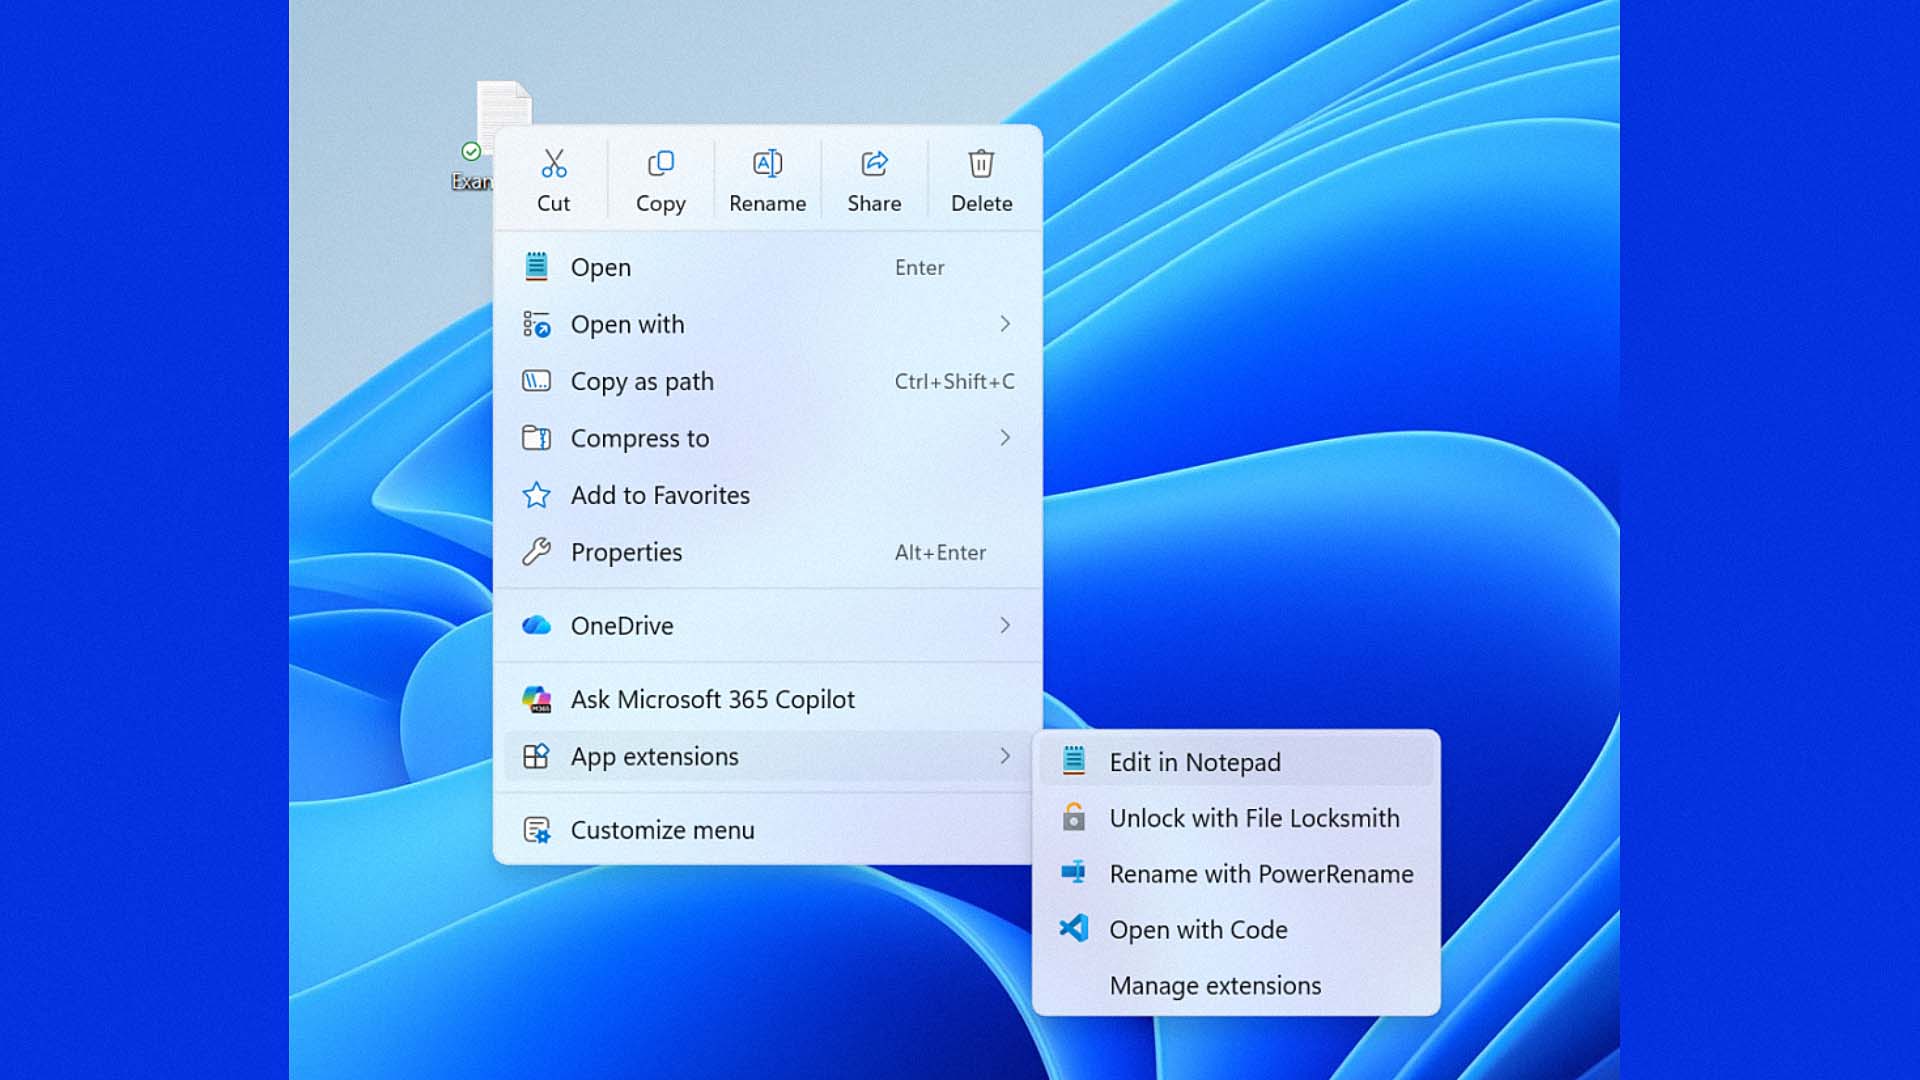Click the Copy as path icon

click(537, 381)
